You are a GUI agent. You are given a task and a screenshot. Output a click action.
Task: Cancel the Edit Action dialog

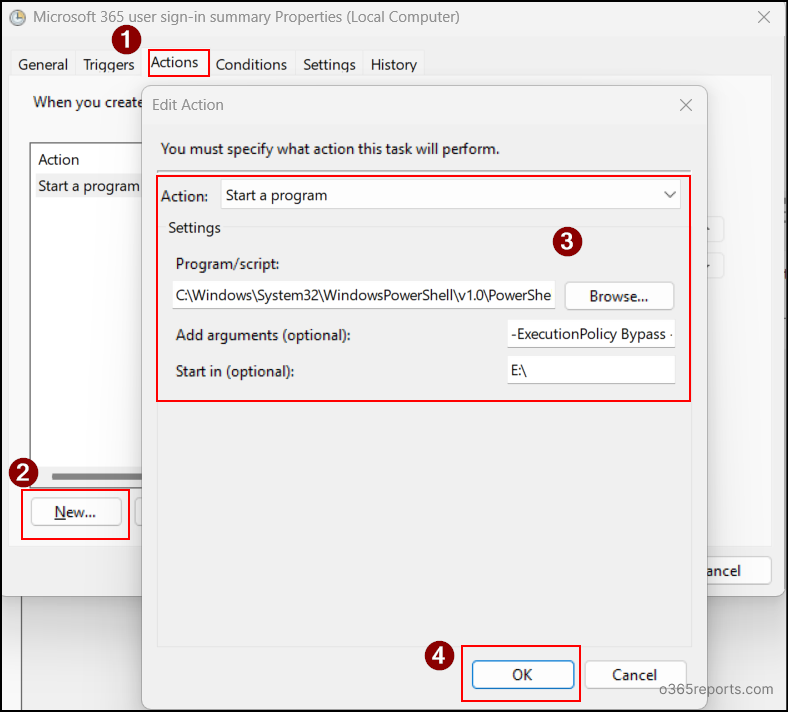(x=635, y=674)
